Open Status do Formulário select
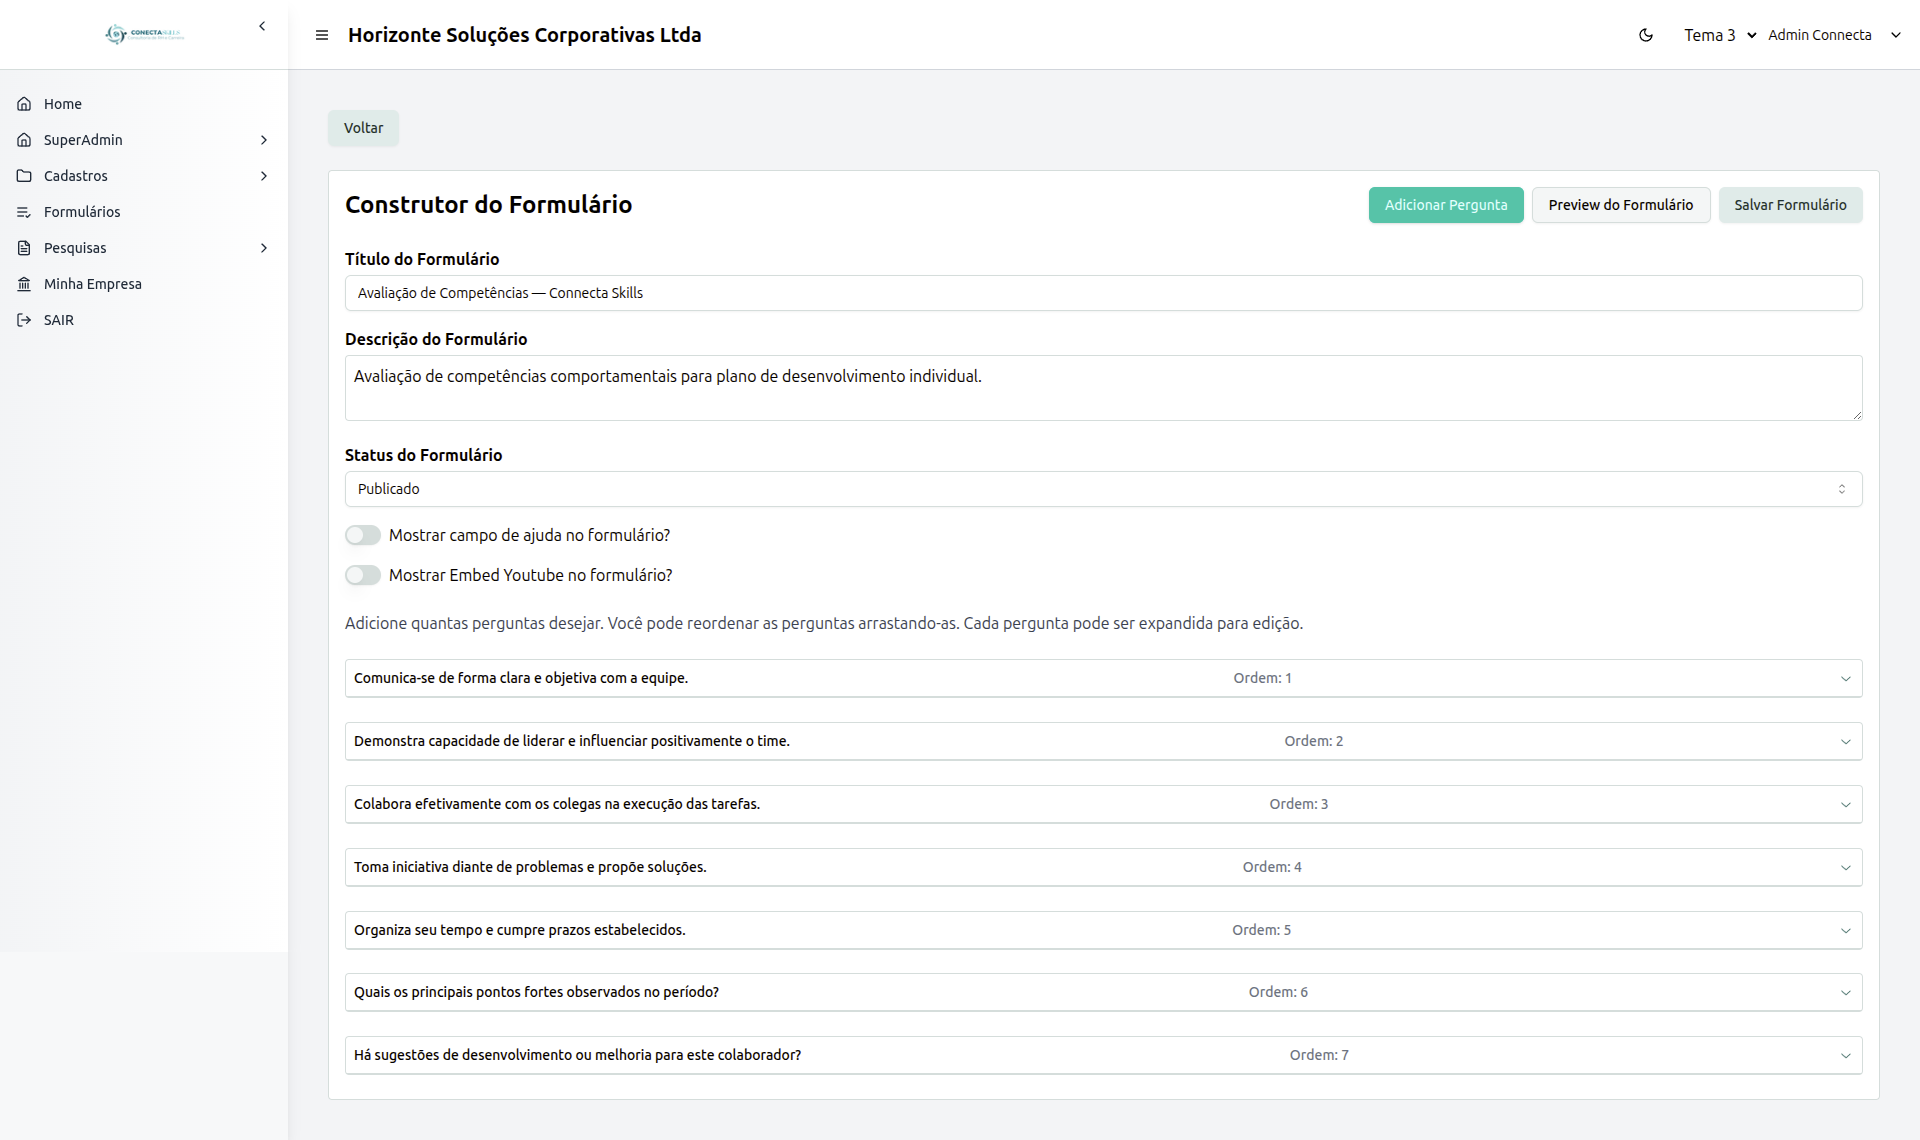The height and width of the screenshot is (1140, 1920). pos(1103,489)
